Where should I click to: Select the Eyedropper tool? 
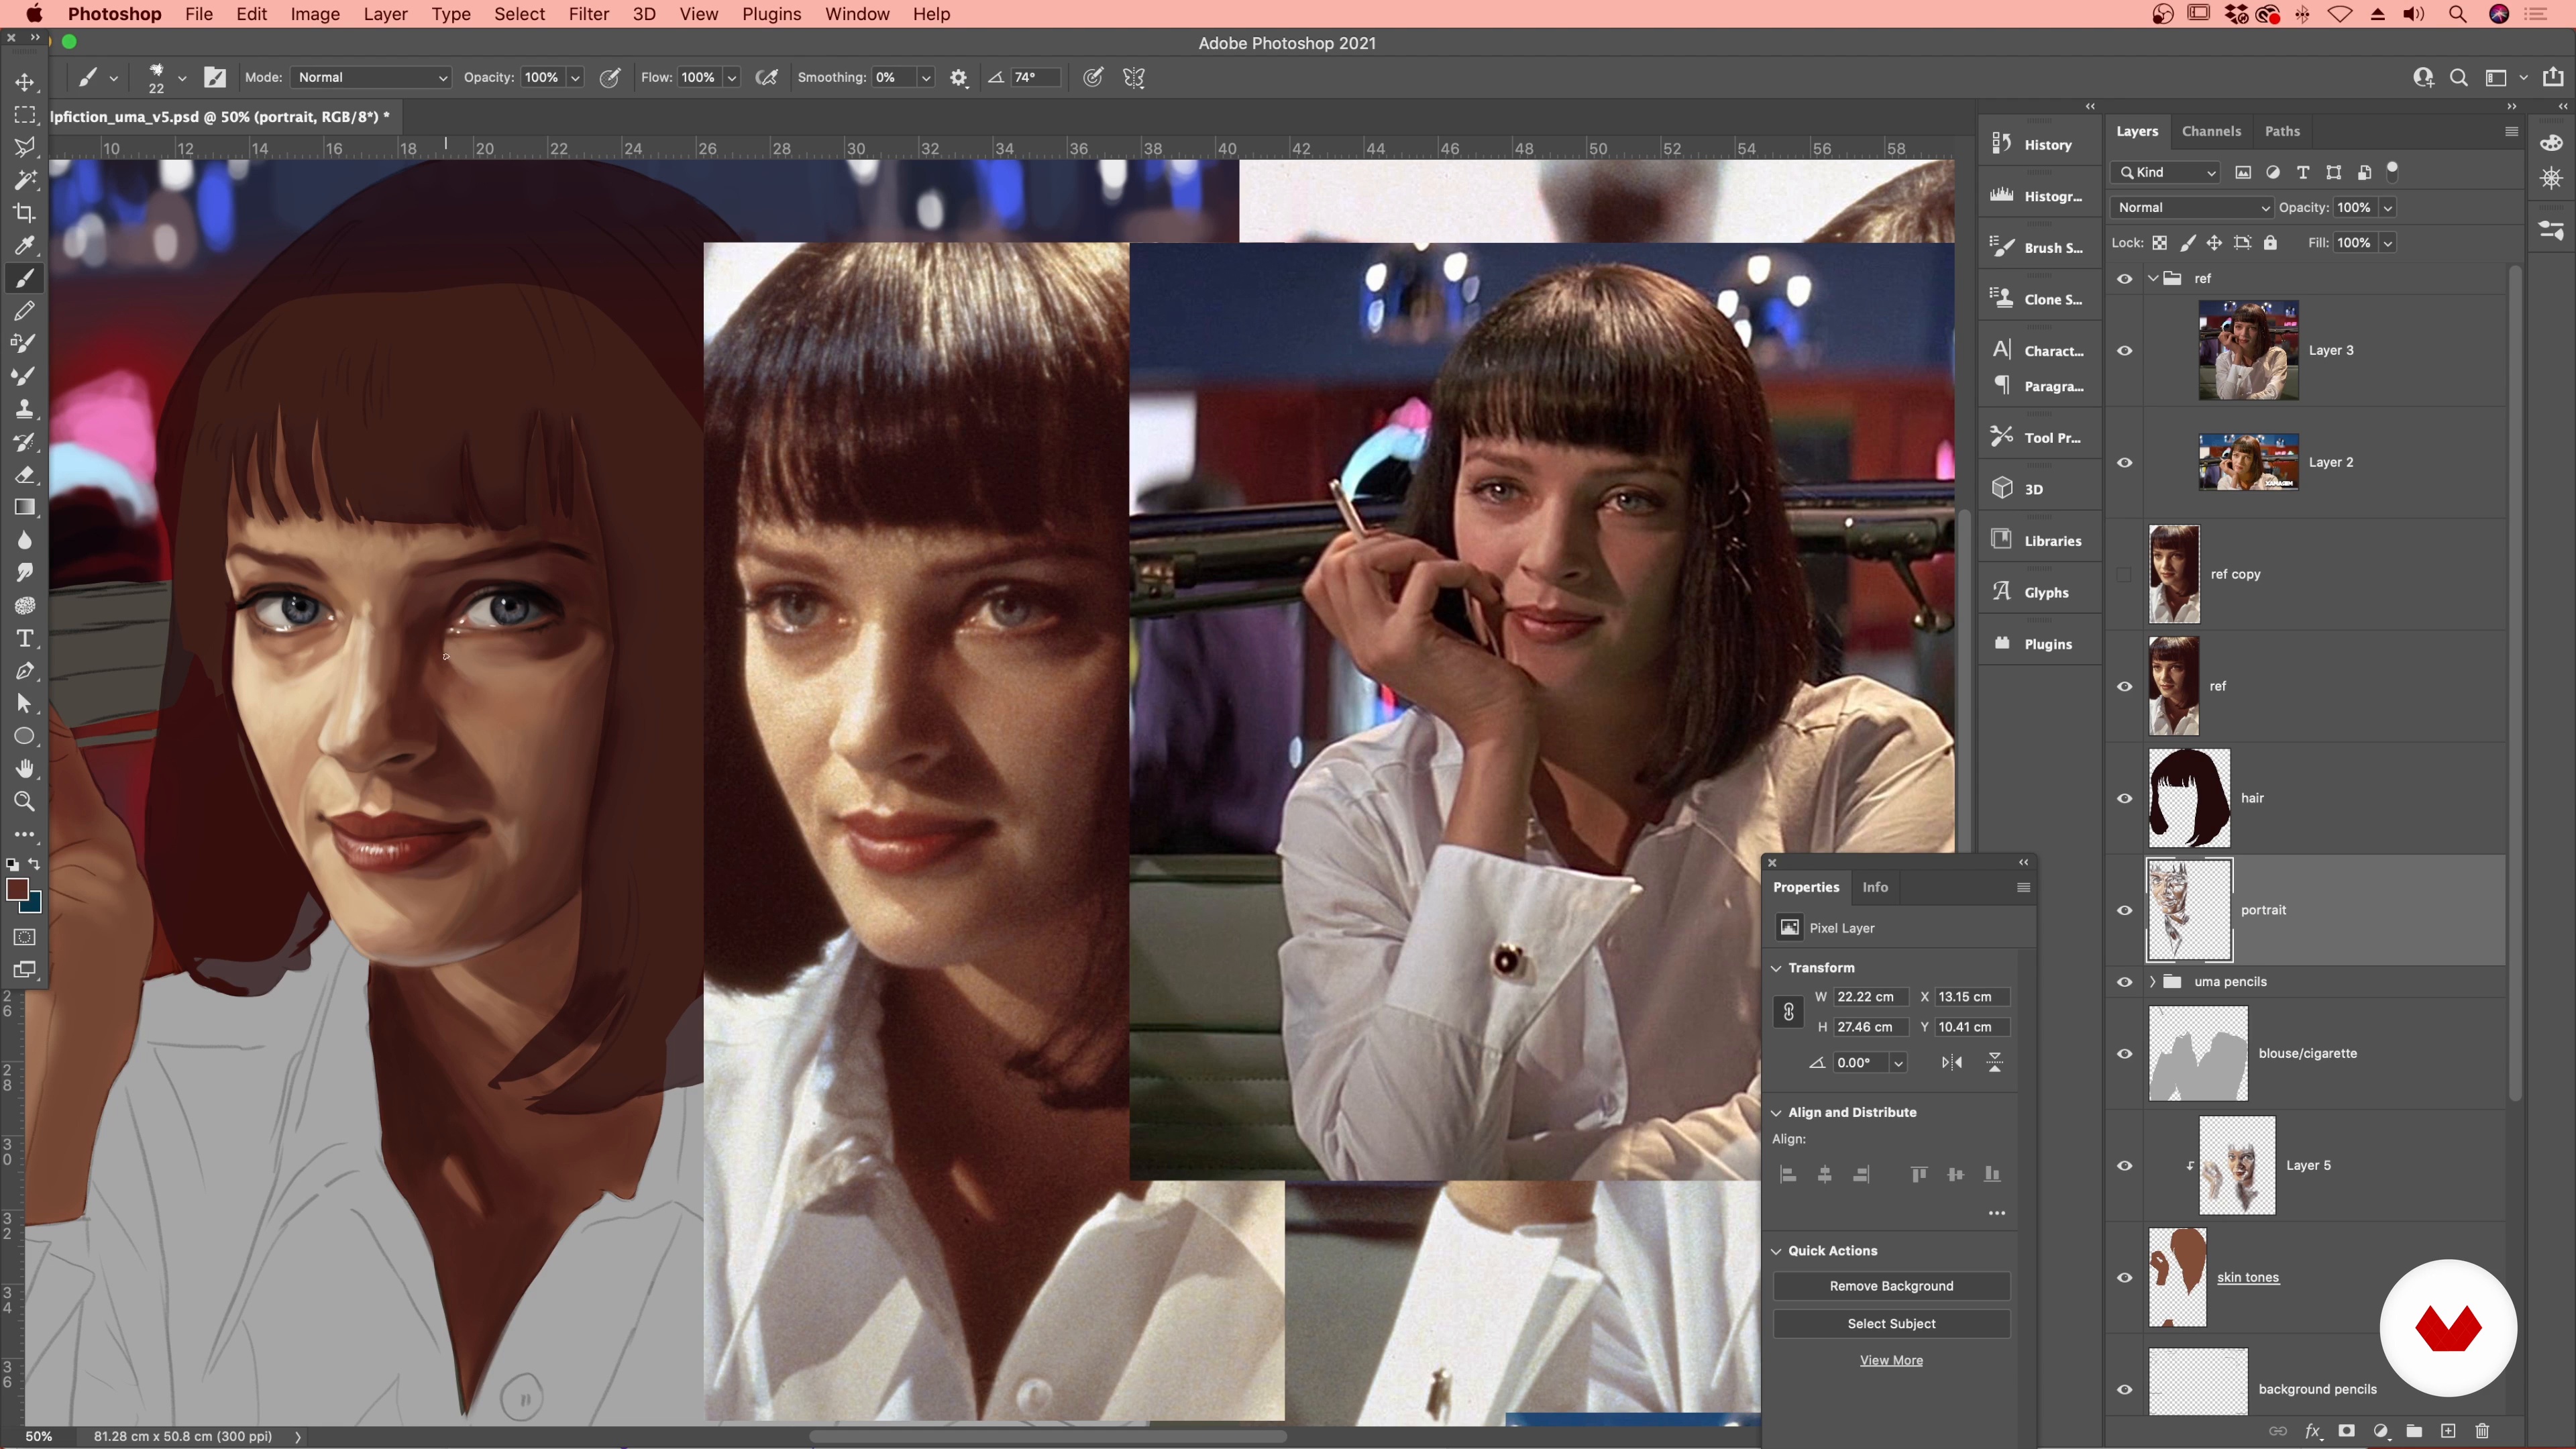[24, 245]
